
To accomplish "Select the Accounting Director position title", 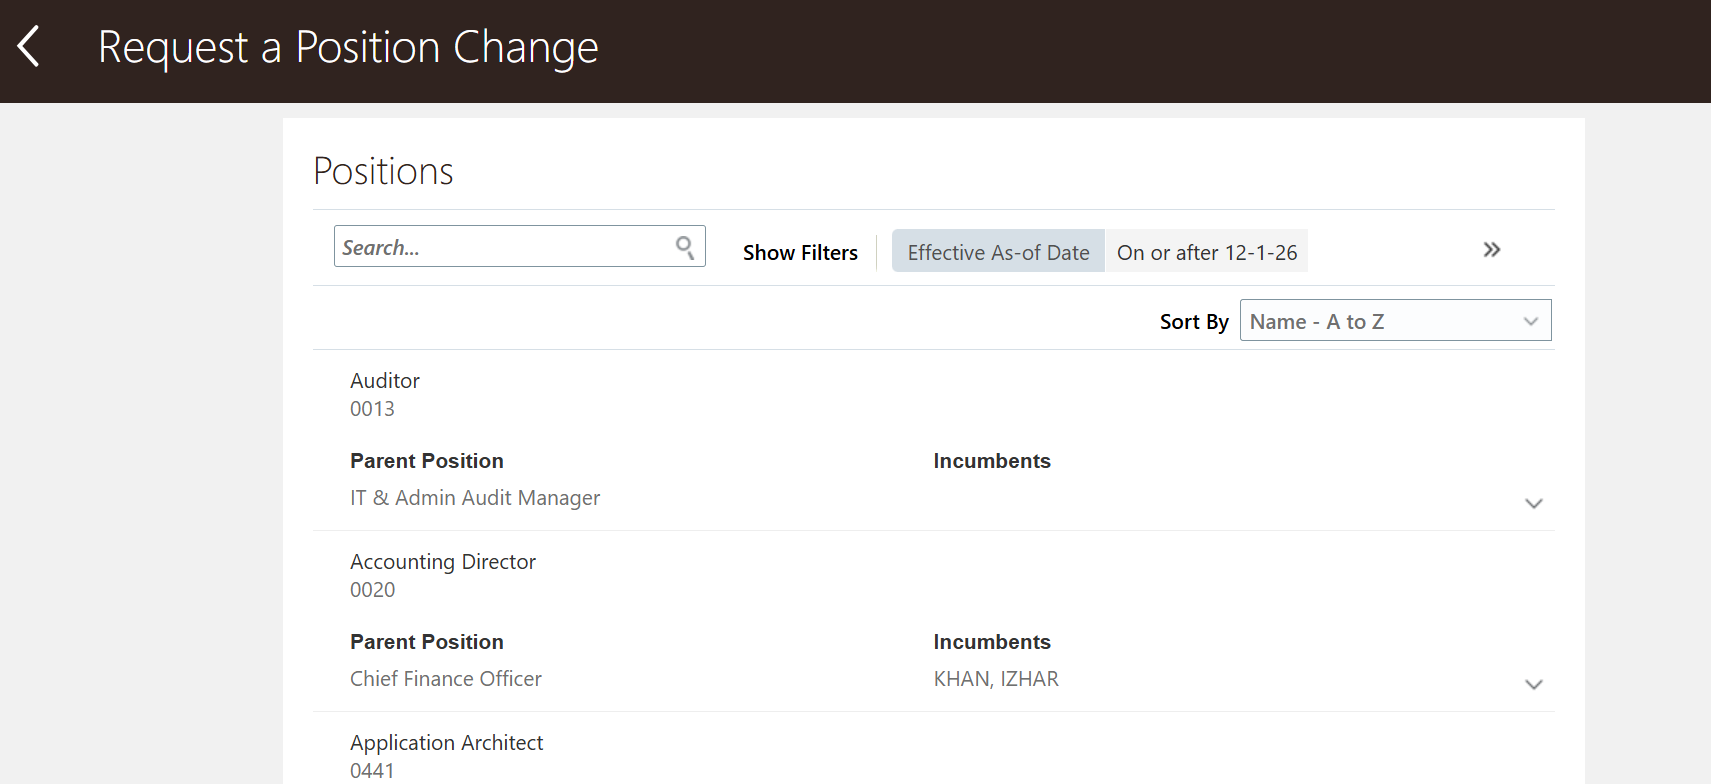I will (443, 562).
